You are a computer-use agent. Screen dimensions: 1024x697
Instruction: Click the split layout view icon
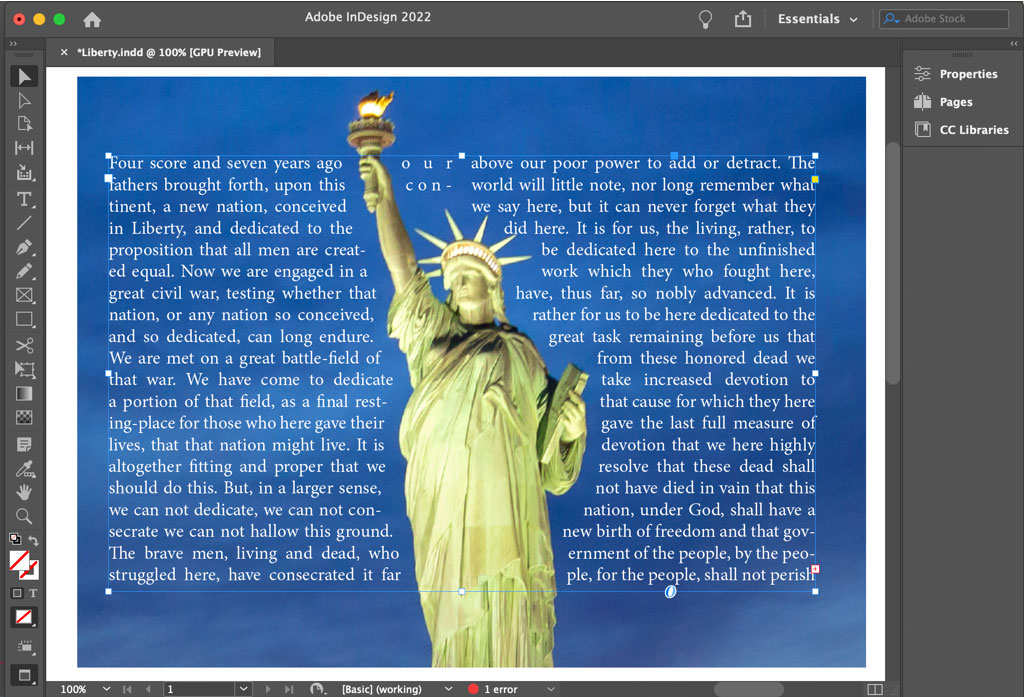(875, 689)
